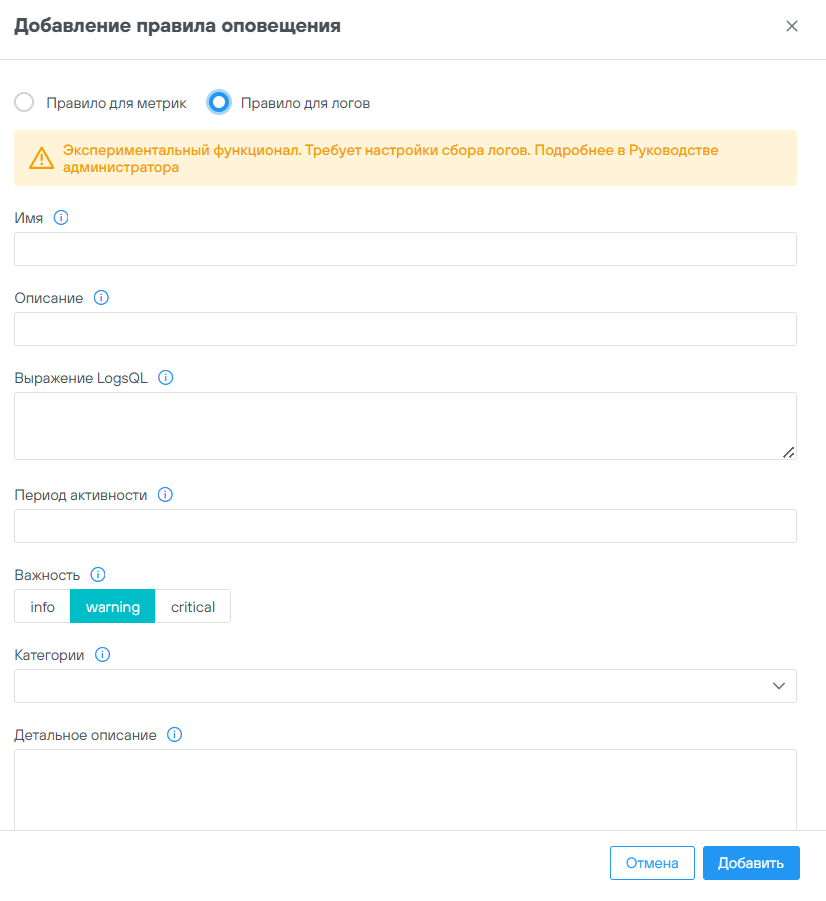826x901 pixels.
Task: Click info icon next to Выражение LogsQL
Action: coord(166,378)
